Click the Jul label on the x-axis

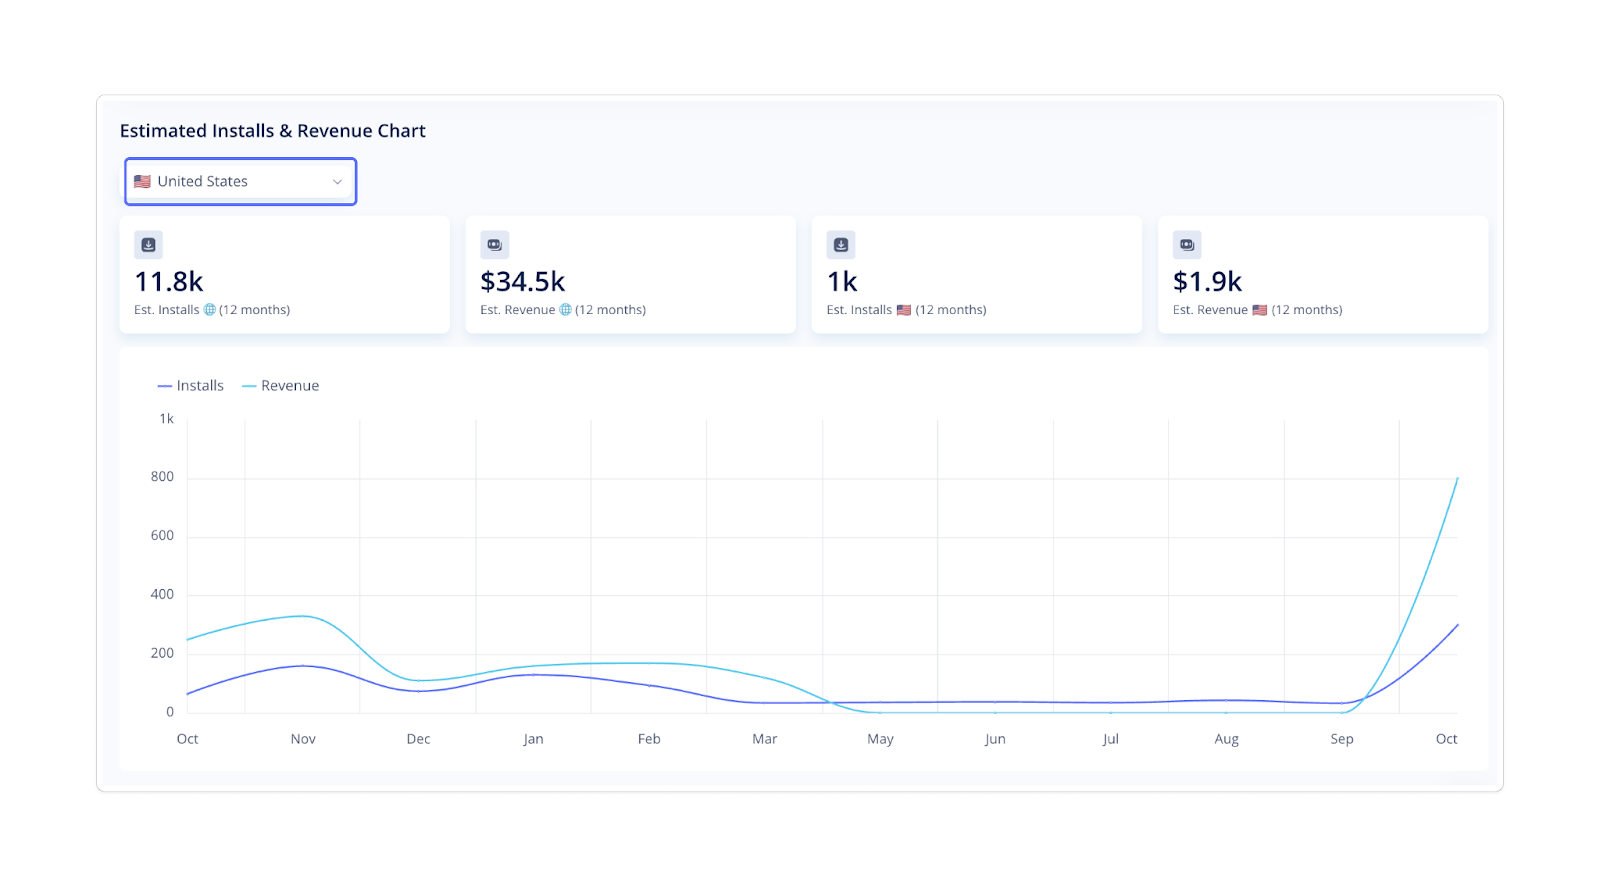pyautogui.click(x=1111, y=739)
